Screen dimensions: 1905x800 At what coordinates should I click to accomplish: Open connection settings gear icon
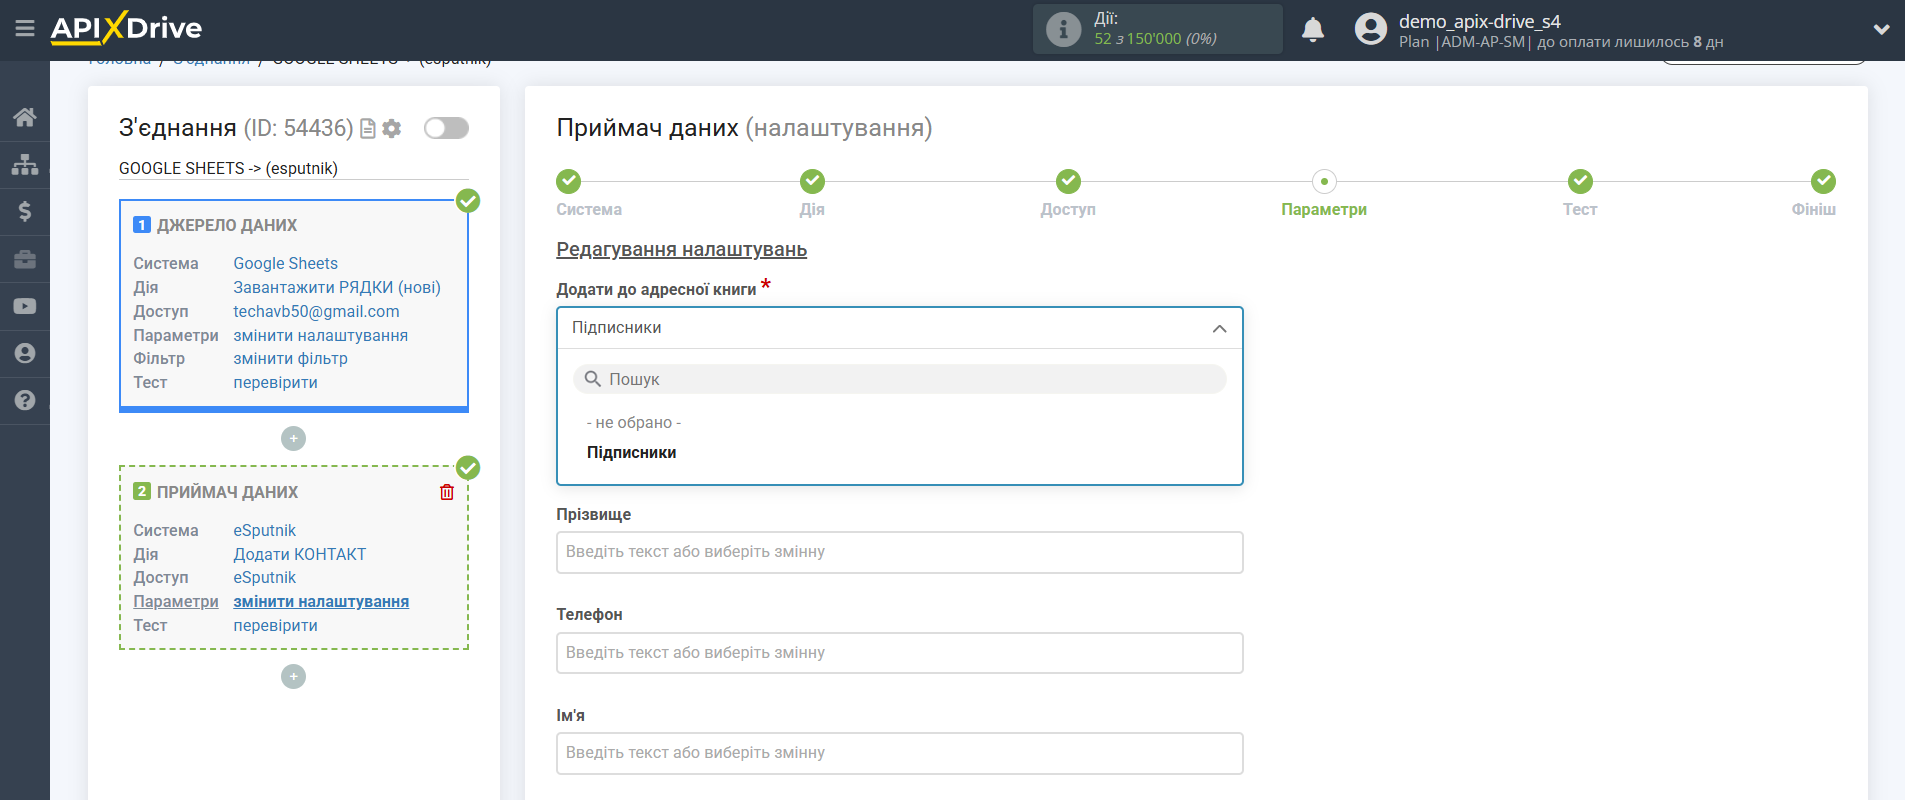392,129
